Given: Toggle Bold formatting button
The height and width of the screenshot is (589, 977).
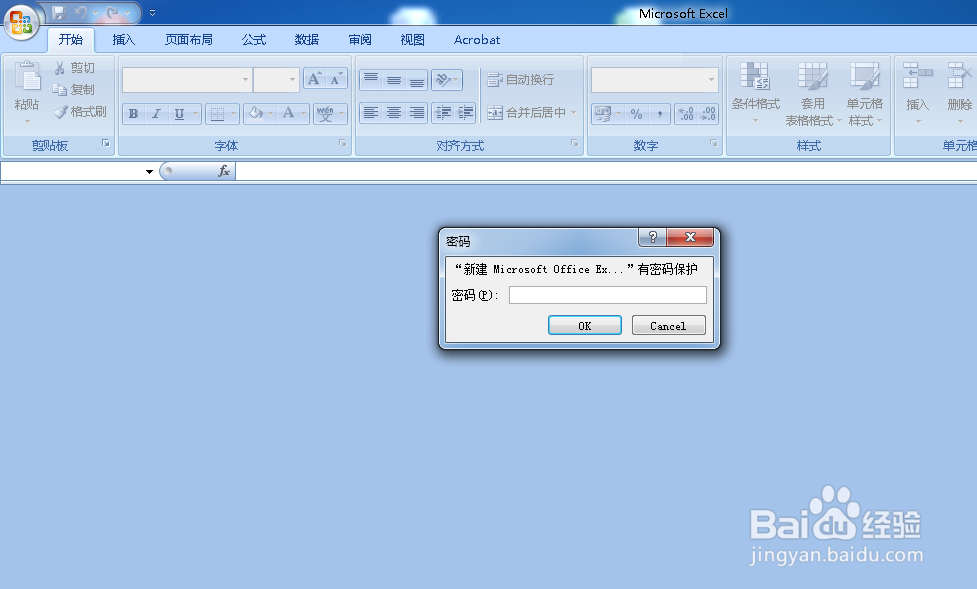Looking at the screenshot, I should click(133, 113).
